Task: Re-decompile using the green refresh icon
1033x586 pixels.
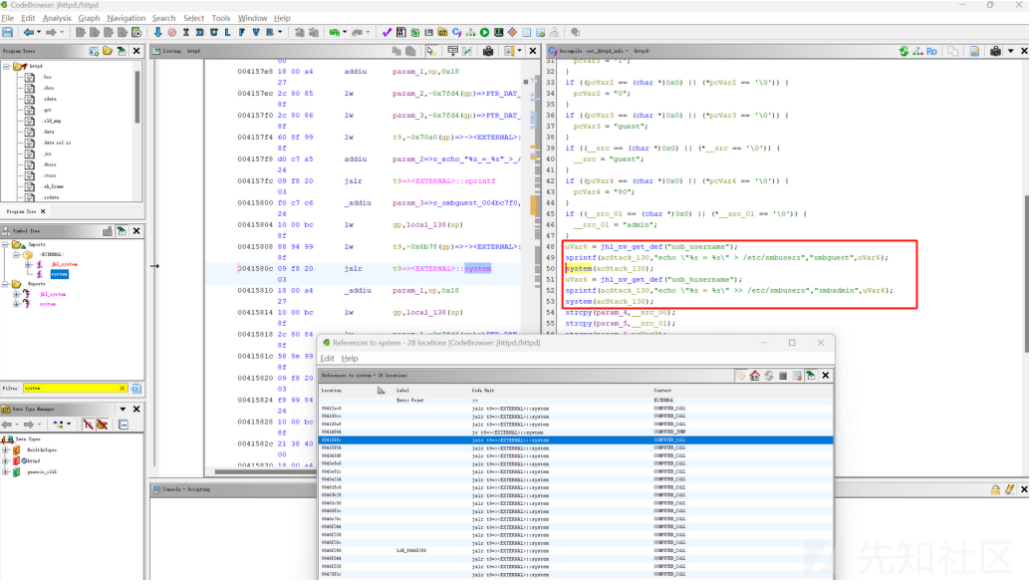Action: pyautogui.click(x=904, y=50)
